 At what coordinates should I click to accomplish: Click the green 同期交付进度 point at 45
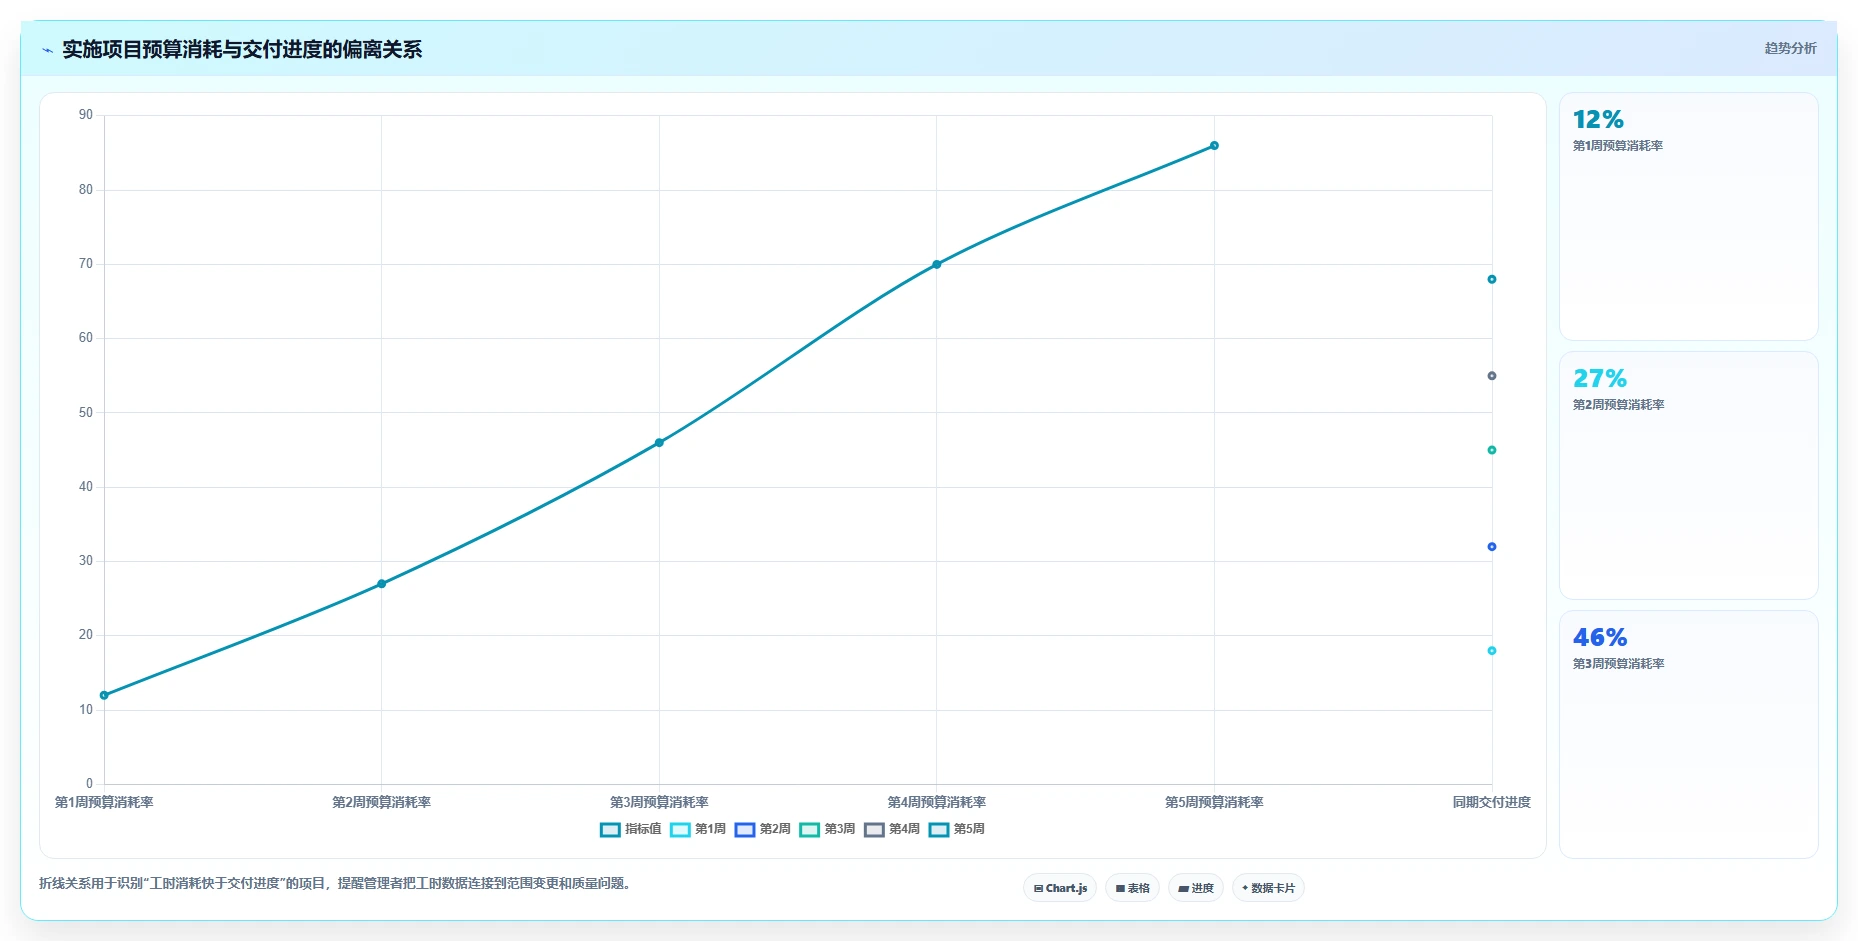(x=1492, y=450)
